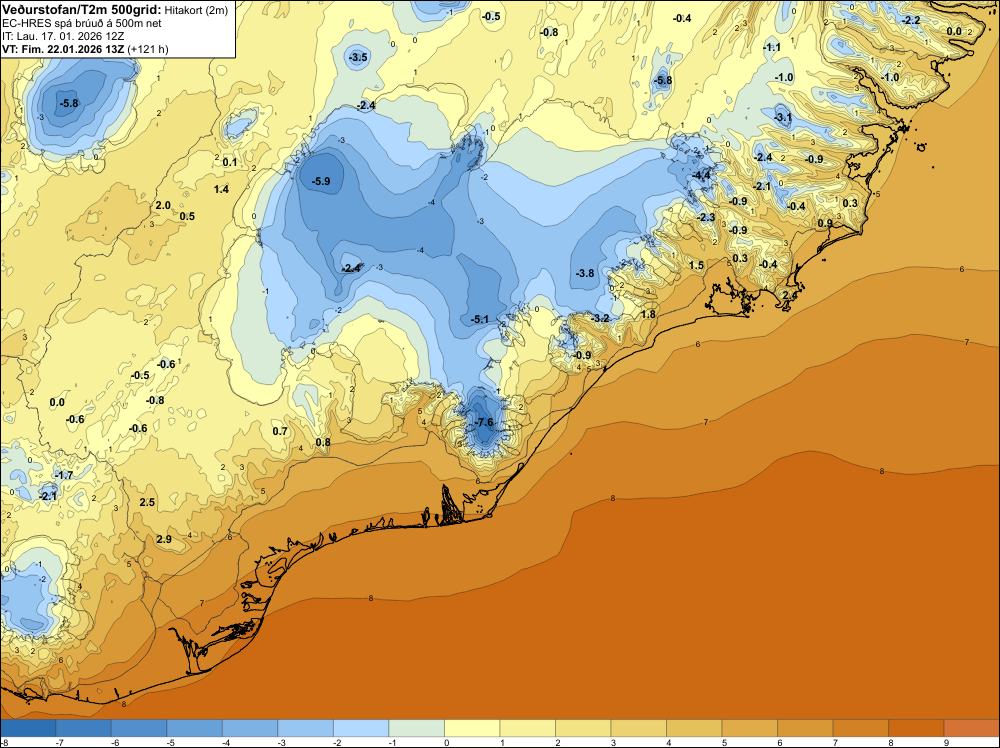Click the 1.5 temperature label
This screenshot has width=1000, height=748.
point(696,265)
